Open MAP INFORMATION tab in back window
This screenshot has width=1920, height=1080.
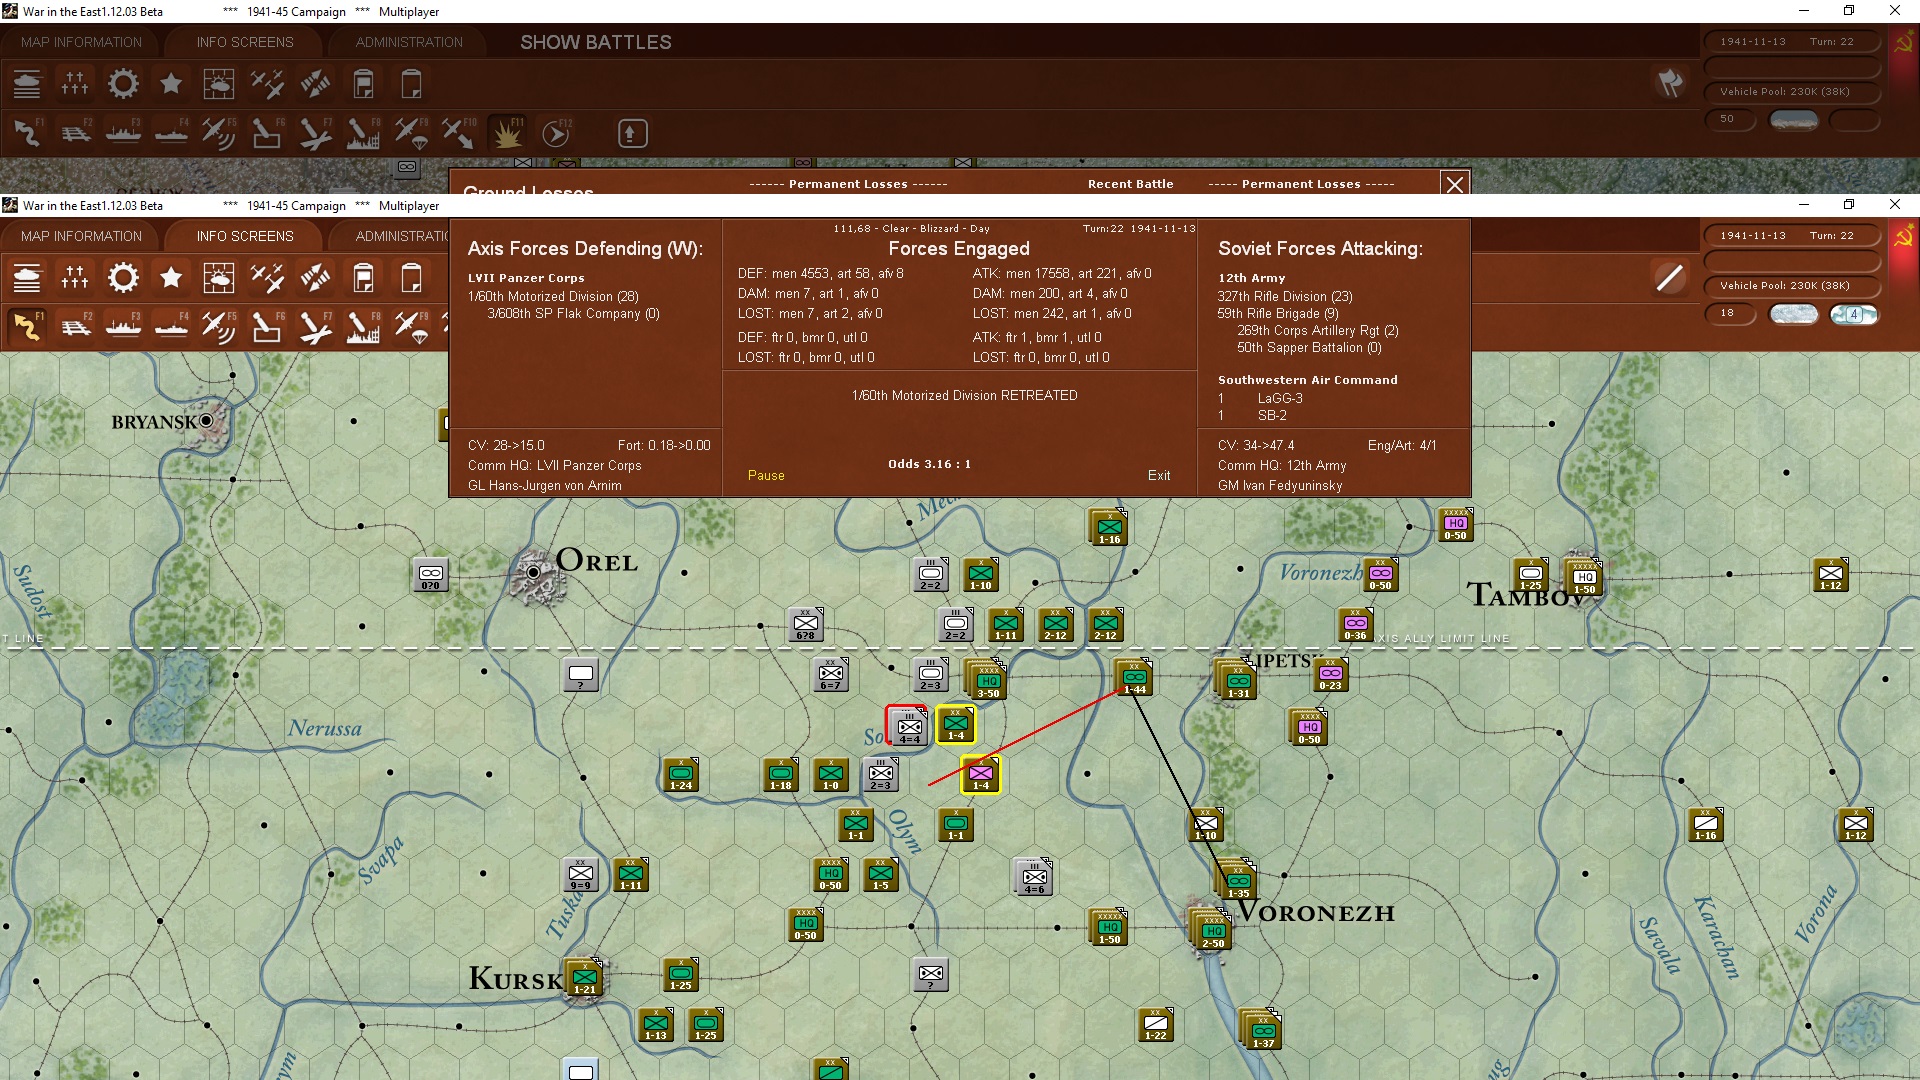(81, 42)
